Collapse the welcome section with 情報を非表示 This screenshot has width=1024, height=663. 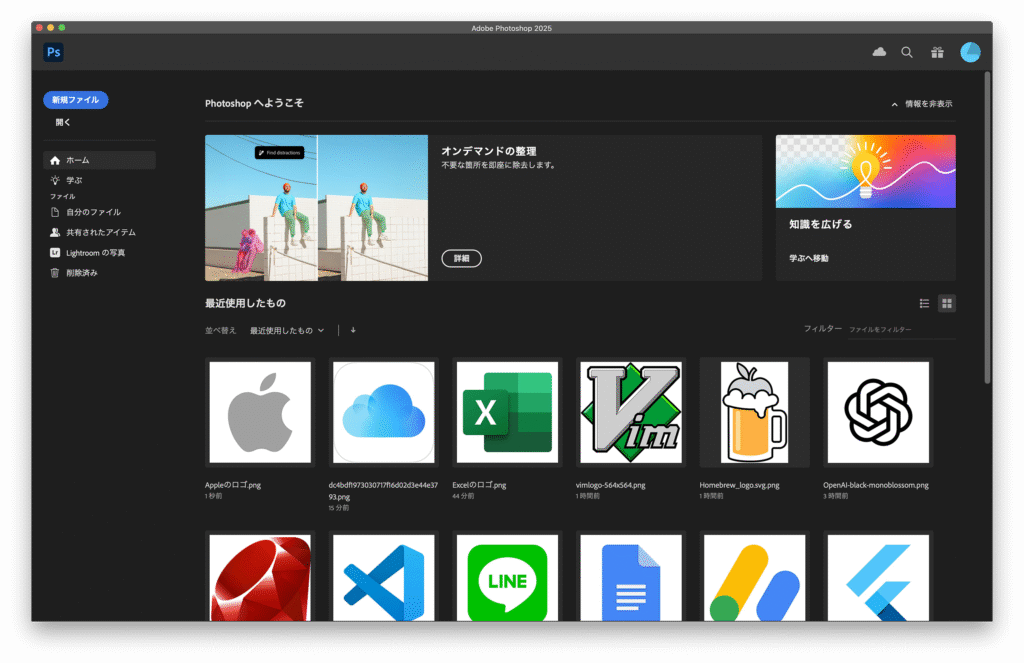pyautogui.click(x=922, y=104)
